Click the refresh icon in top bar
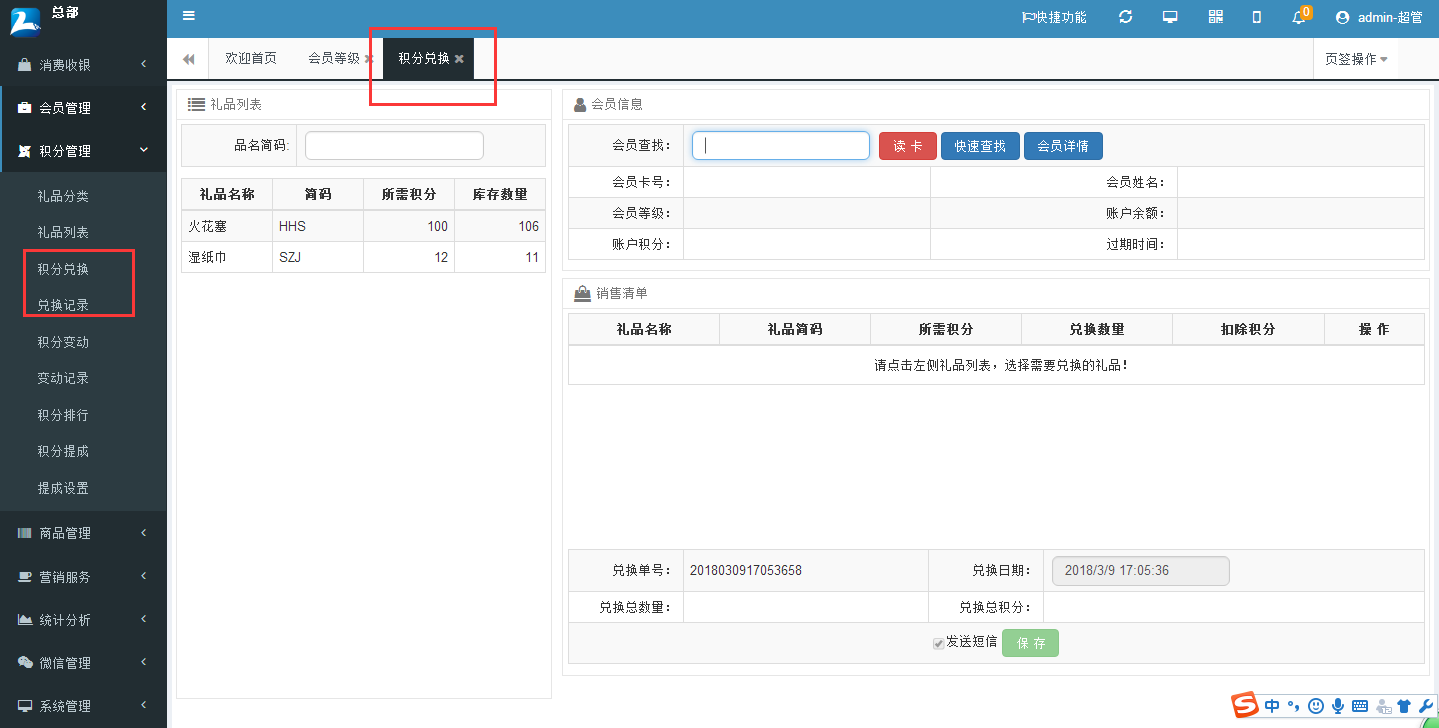Image resolution: width=1439 pixels, height=728 pixels. click(1126, 17)
